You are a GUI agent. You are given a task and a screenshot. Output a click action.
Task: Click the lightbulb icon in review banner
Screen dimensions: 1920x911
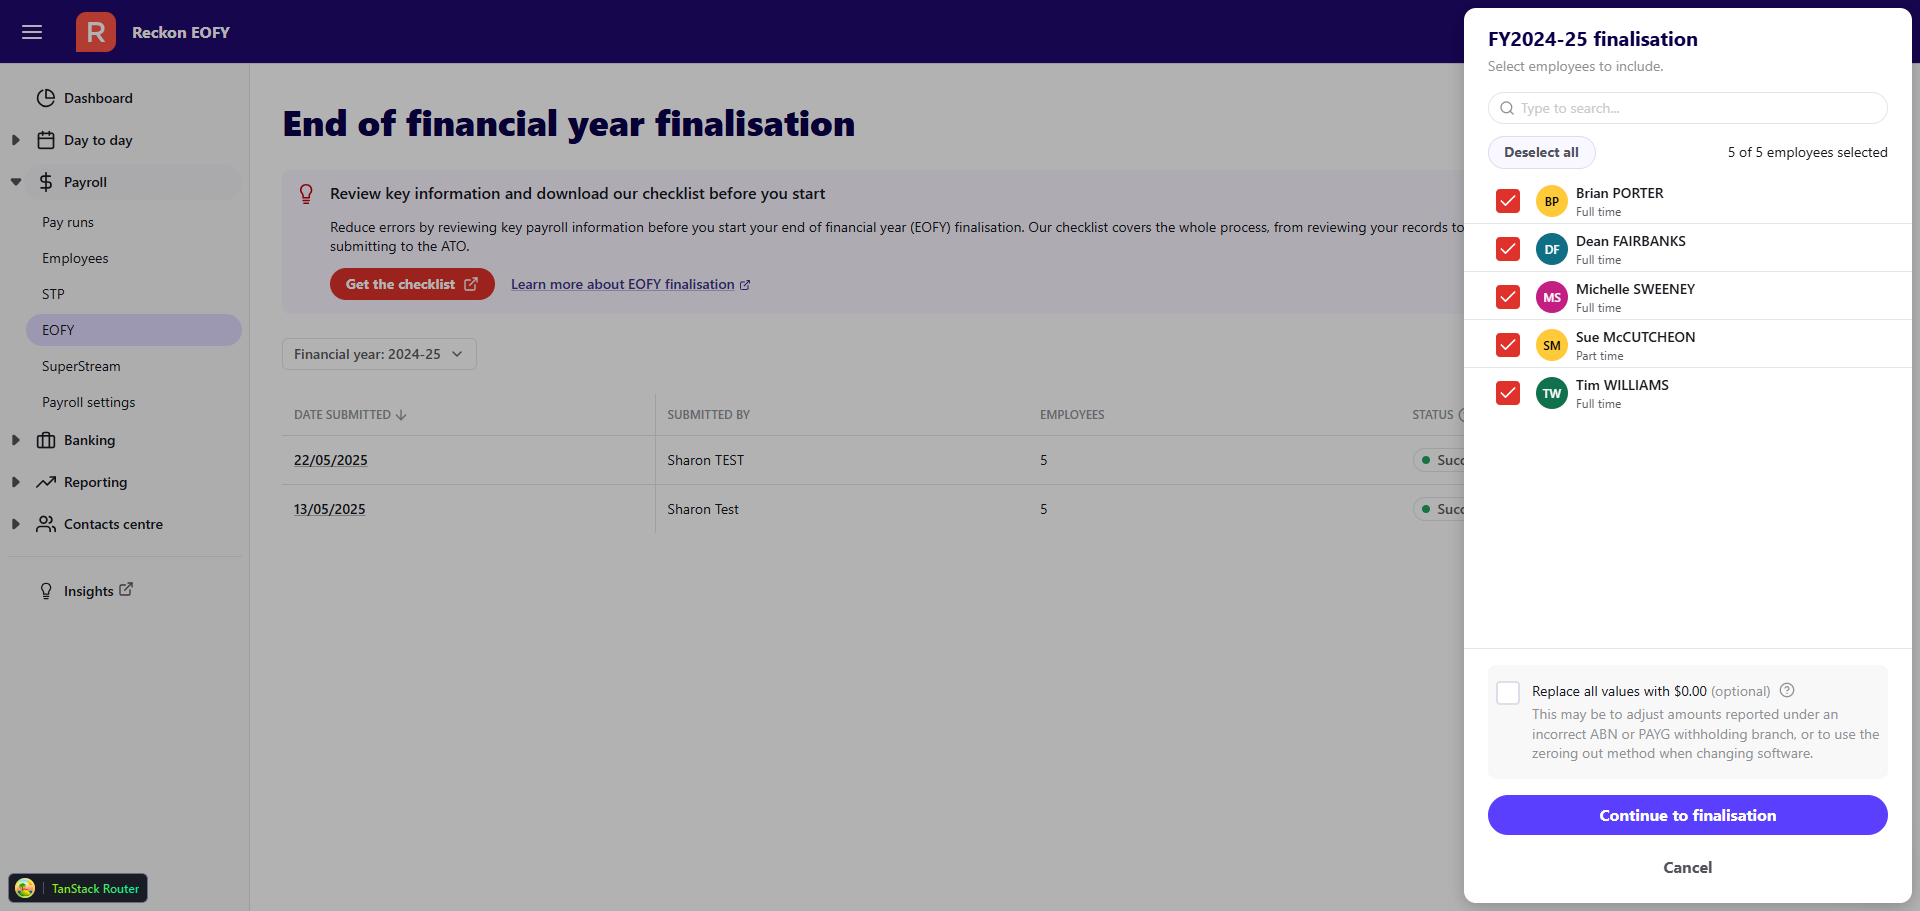click(306, 194)
